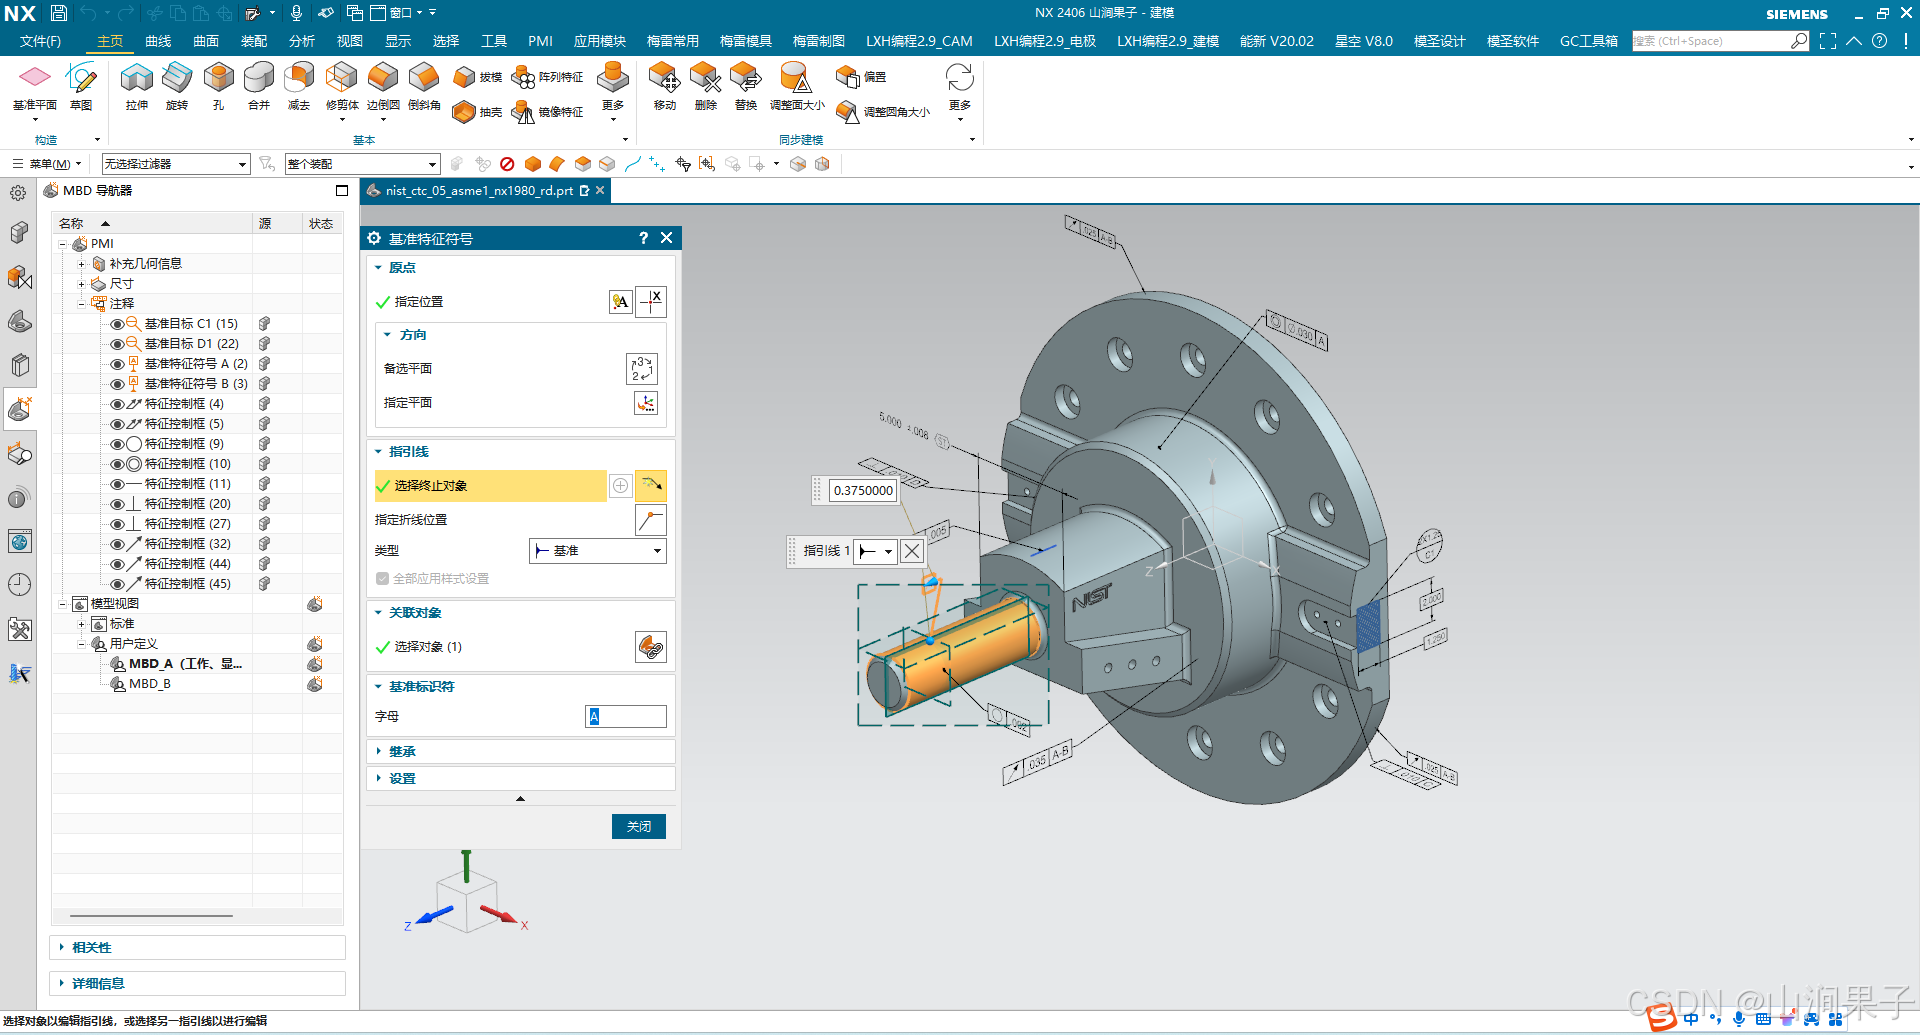Click the 移动 move face tool
The height and width of the screenshot is (1035, 1920).
(x=664, y=86)
